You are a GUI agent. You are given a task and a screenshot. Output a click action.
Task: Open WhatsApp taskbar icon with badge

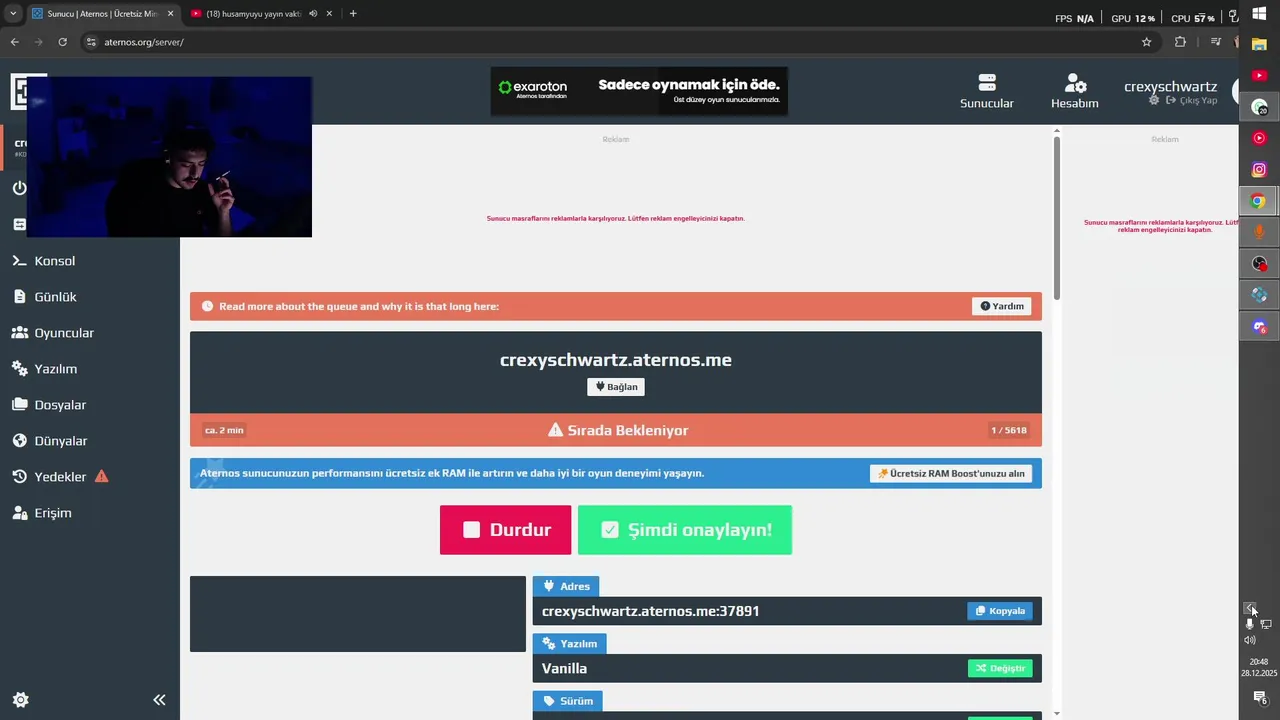[1259, 107]
